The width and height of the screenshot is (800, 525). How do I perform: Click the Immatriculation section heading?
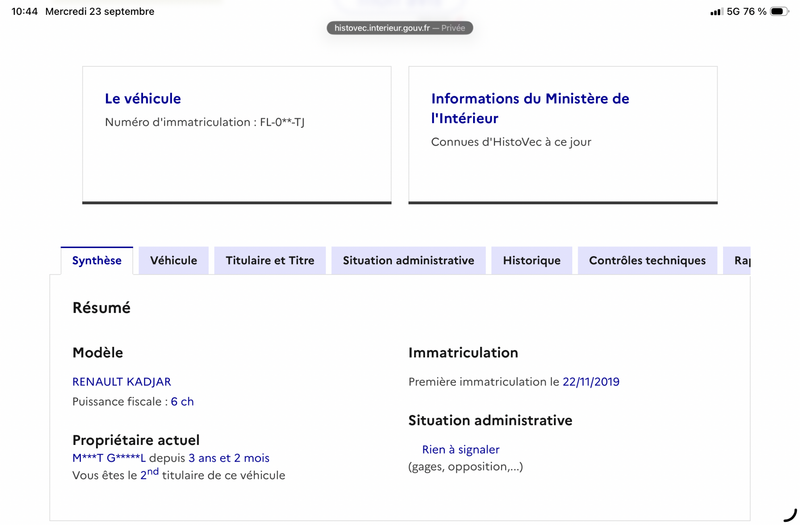pos(463,353)
